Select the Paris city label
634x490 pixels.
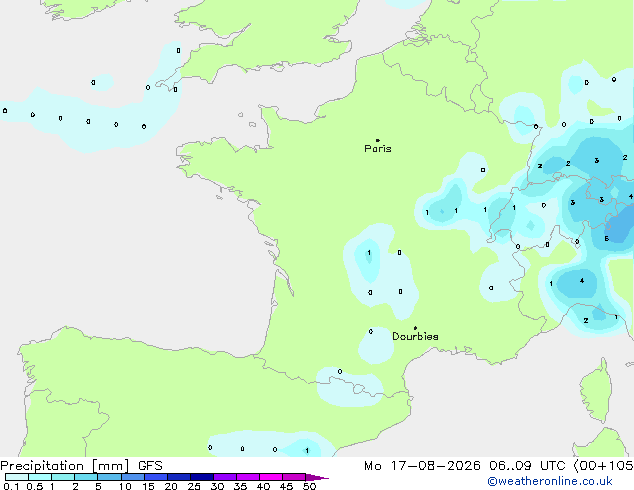point(378,149)
